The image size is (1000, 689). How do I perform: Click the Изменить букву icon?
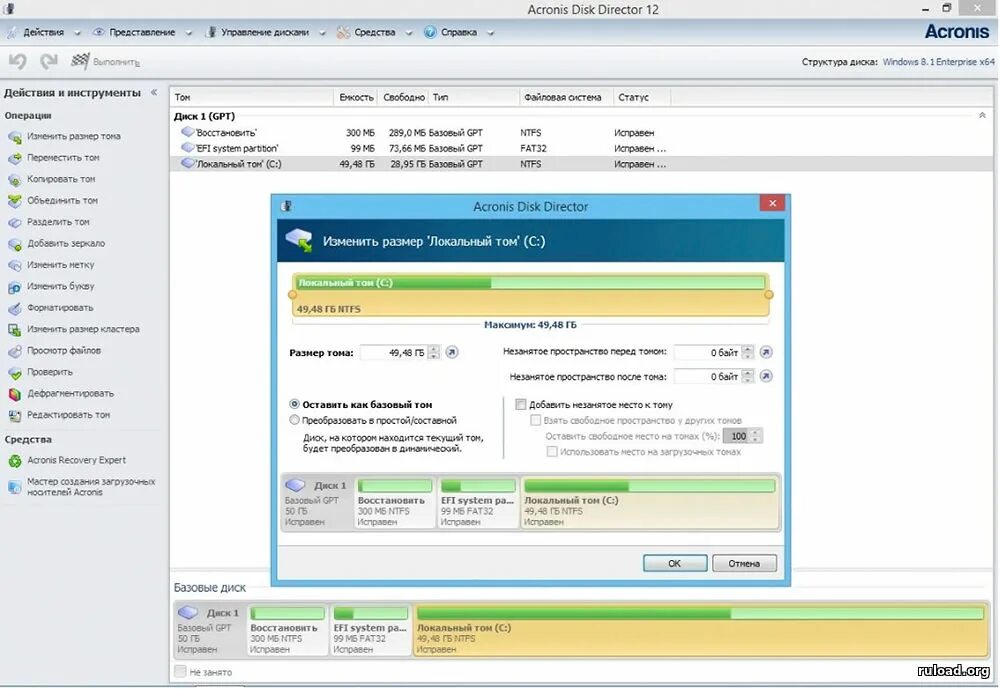coord(15,287)
